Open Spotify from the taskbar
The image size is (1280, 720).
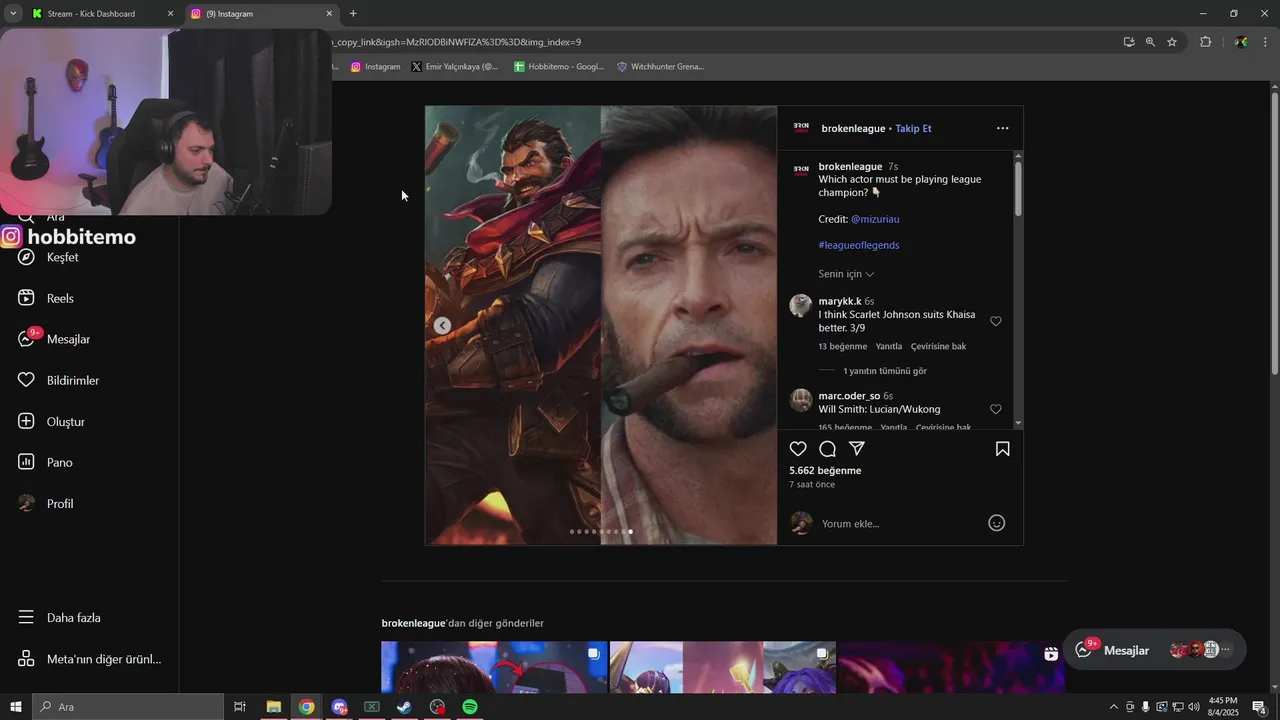coord(470,707)
